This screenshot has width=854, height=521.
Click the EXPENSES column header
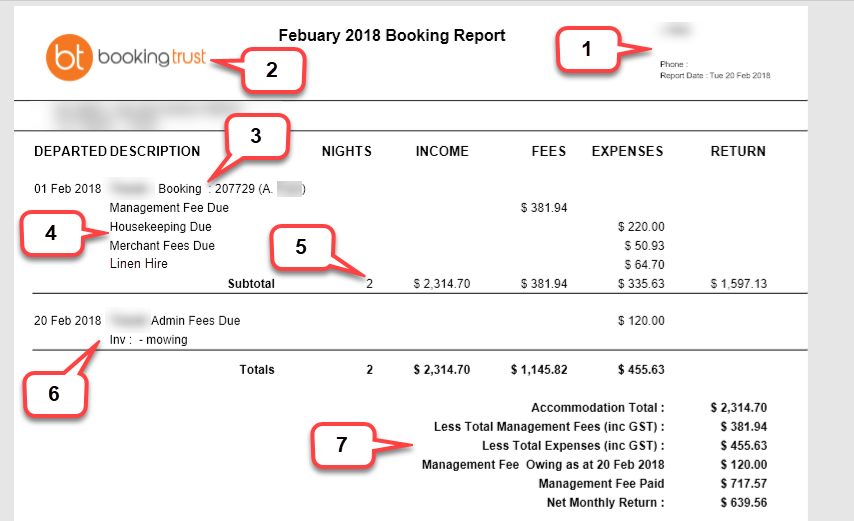click(627, 152)
